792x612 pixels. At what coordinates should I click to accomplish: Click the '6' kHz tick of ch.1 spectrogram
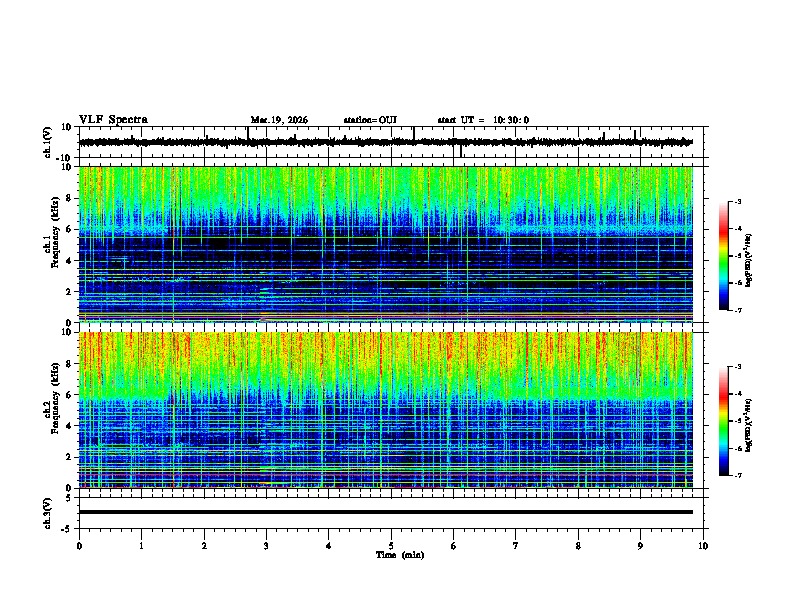click(x=69, y=230)
